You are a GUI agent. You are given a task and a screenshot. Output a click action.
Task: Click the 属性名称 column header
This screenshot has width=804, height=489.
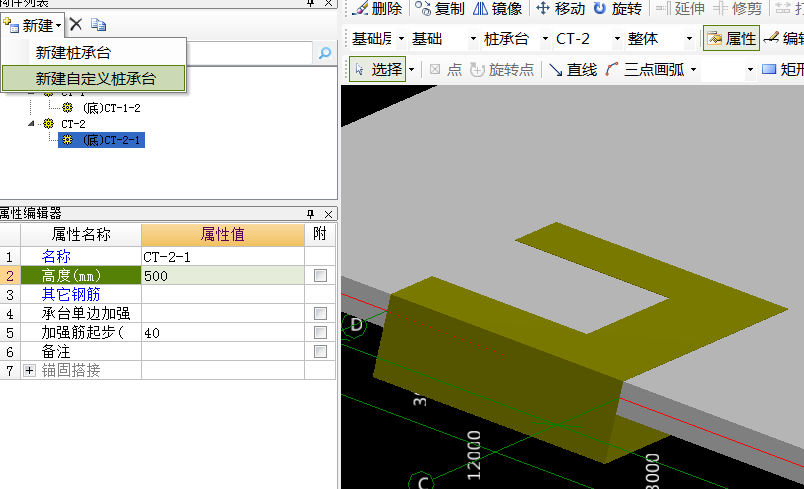click(81, 234)
